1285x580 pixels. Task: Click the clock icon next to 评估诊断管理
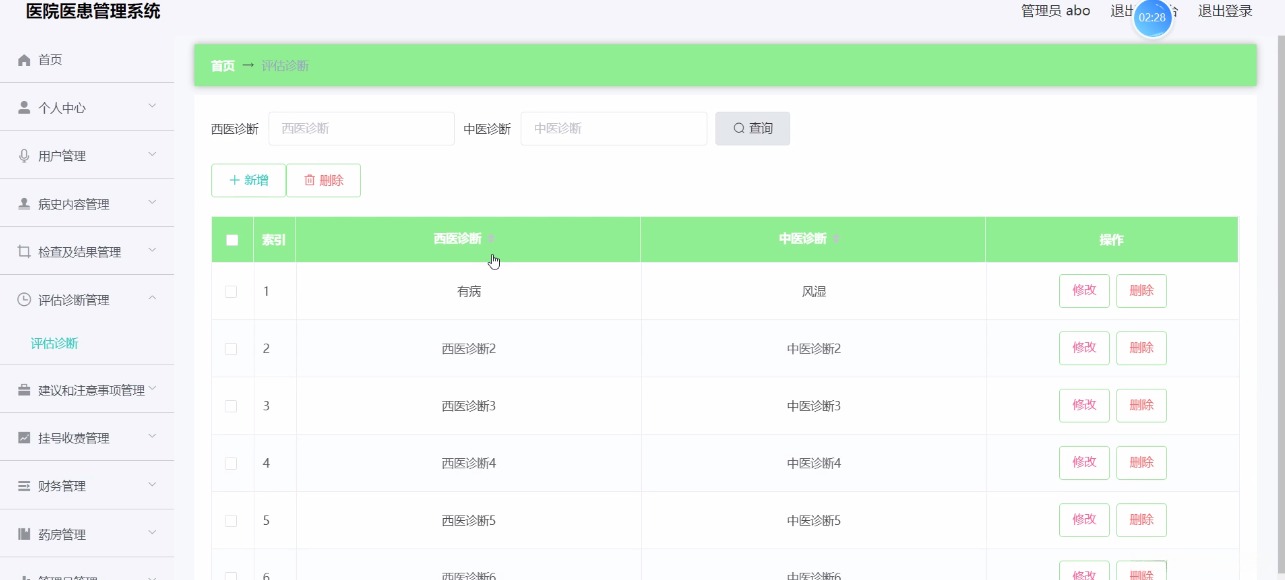(22, 299)
